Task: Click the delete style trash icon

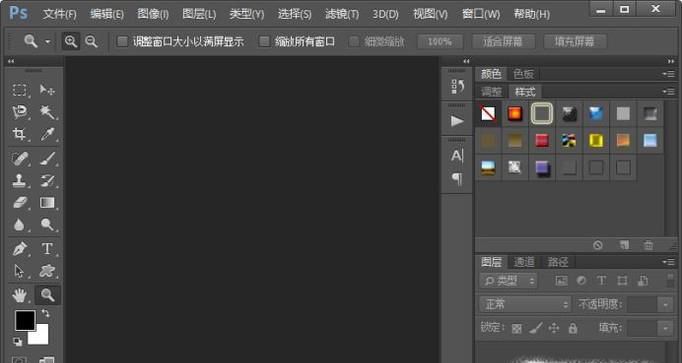Action: point(648,245)
